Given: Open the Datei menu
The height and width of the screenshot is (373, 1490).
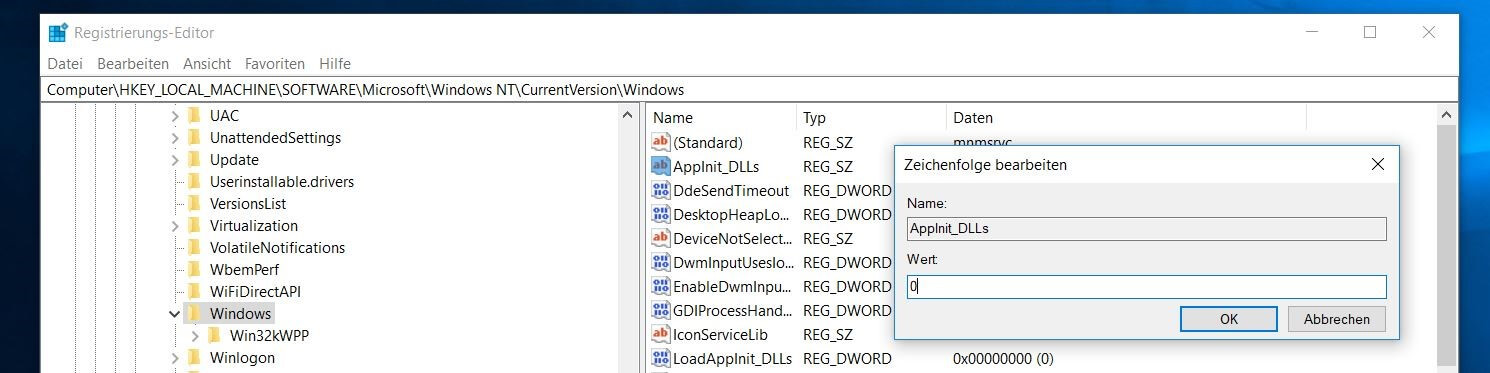Looking at the screenshot, I should [65, 63].
